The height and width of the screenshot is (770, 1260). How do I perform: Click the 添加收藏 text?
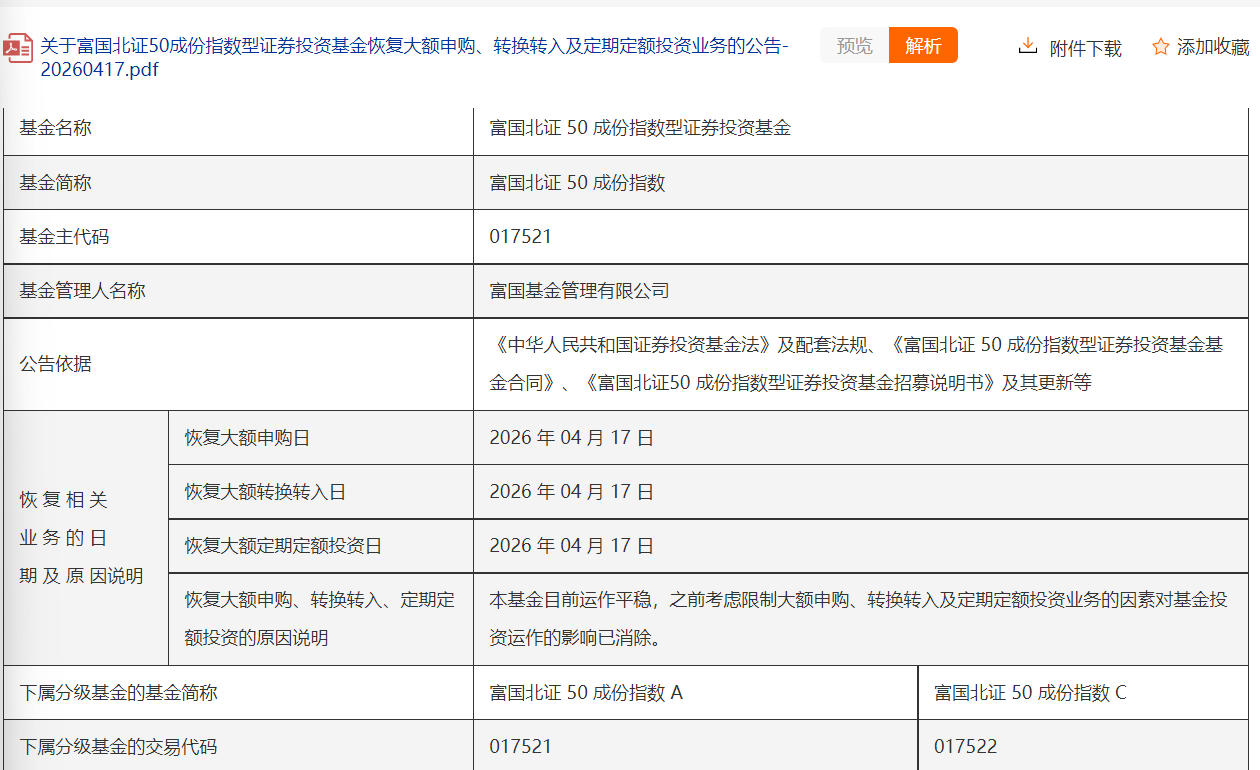[1213, 47]
